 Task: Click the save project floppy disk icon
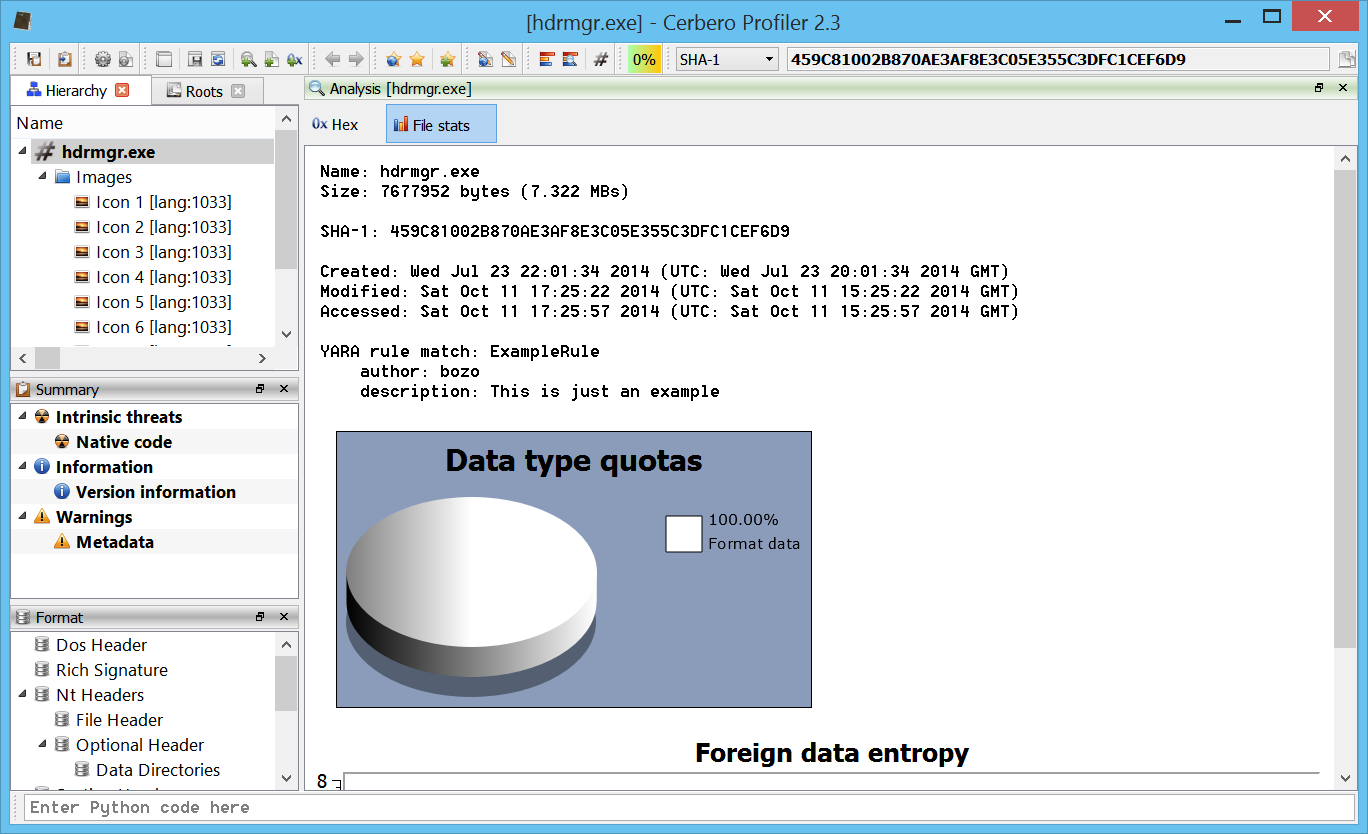point(35,59)
